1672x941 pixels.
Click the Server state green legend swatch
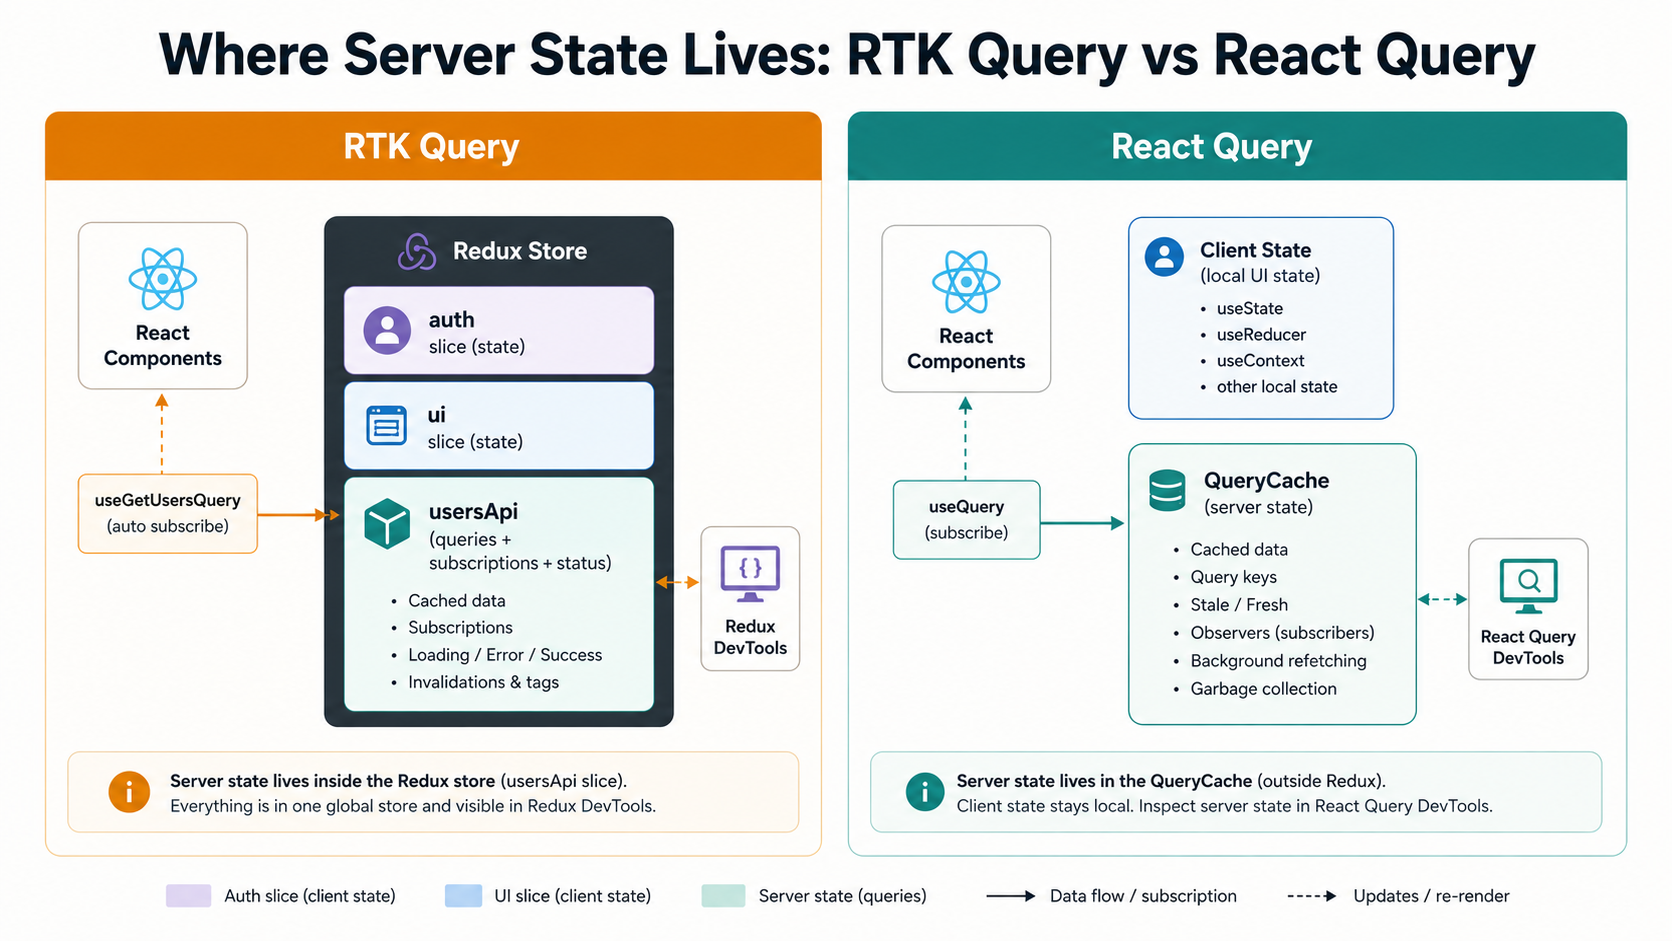[x=724, y=896]
